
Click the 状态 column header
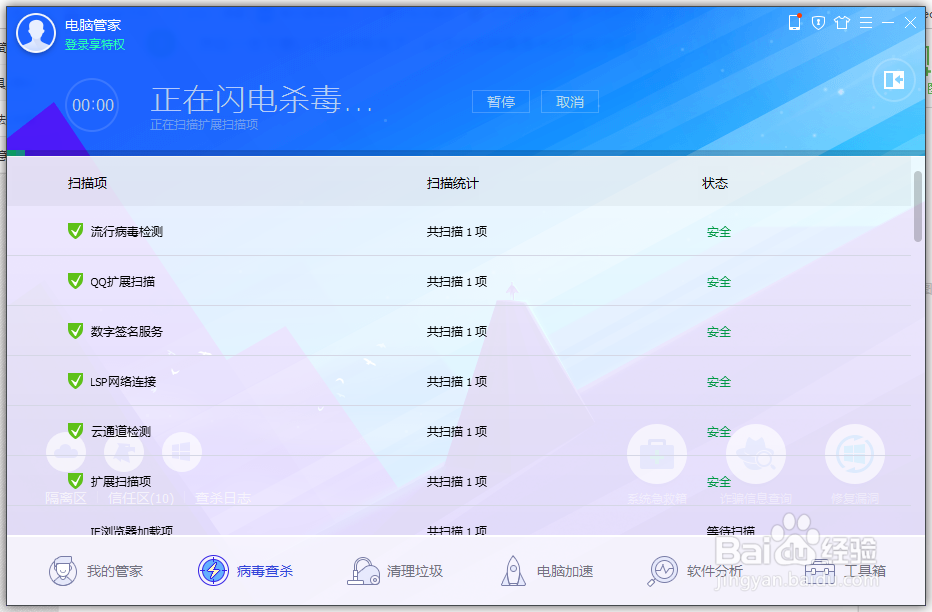pyautogui.click(x=715, y=183)
